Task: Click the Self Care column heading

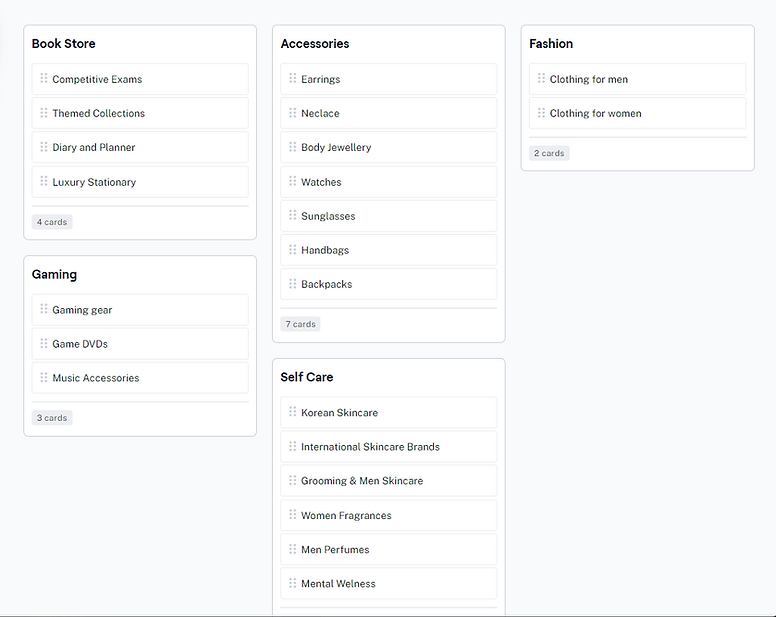Action: [307, 377]
